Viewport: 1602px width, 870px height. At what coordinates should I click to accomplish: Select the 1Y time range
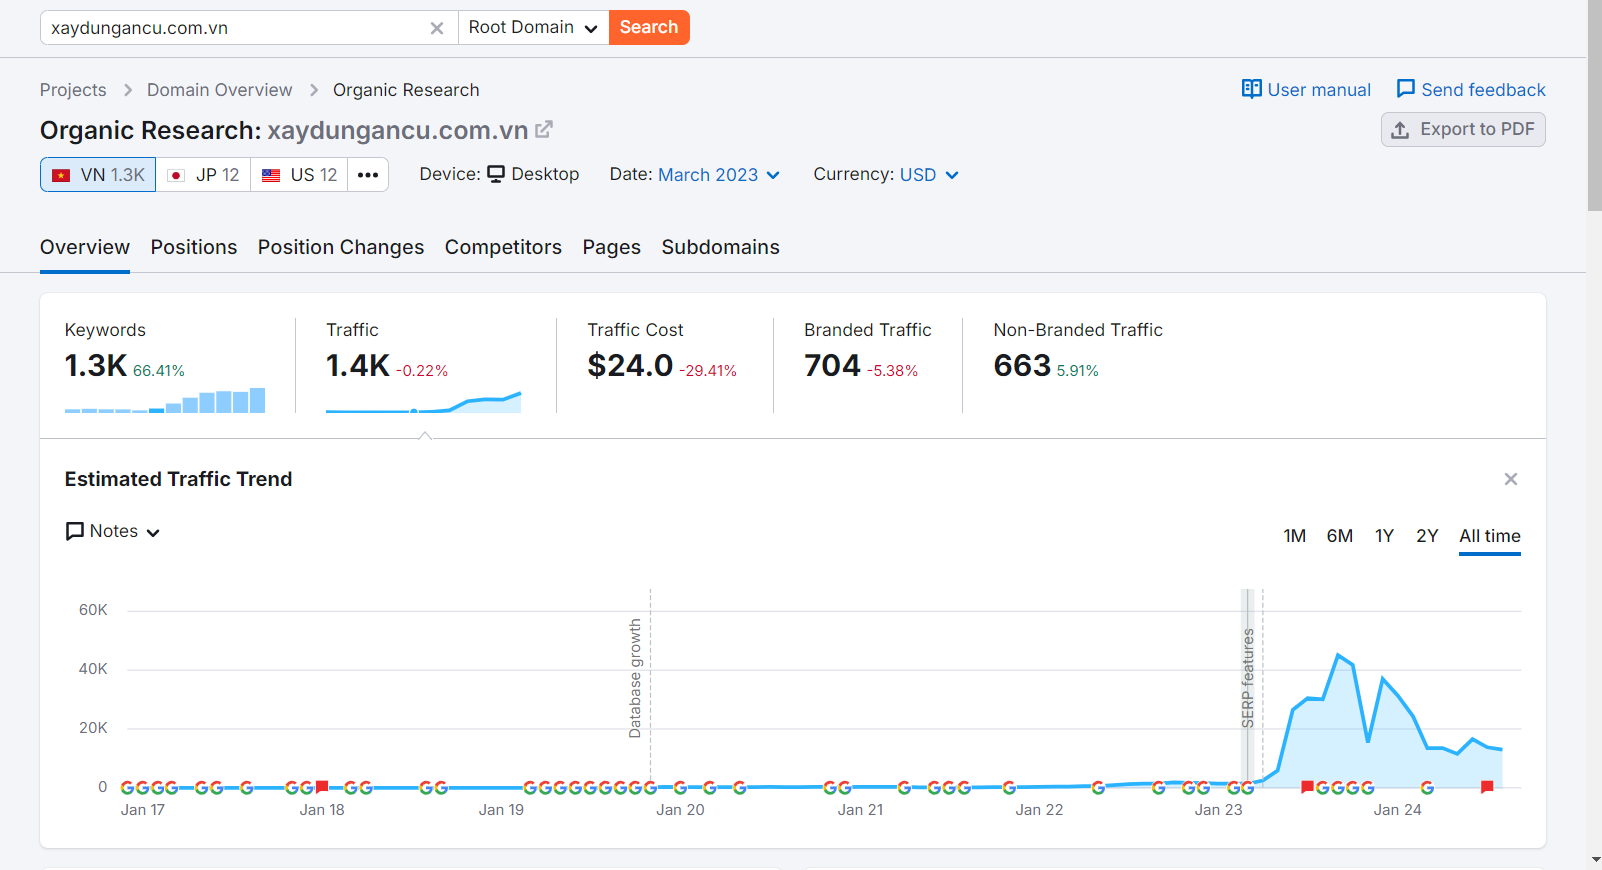(x=1384, y=536)
